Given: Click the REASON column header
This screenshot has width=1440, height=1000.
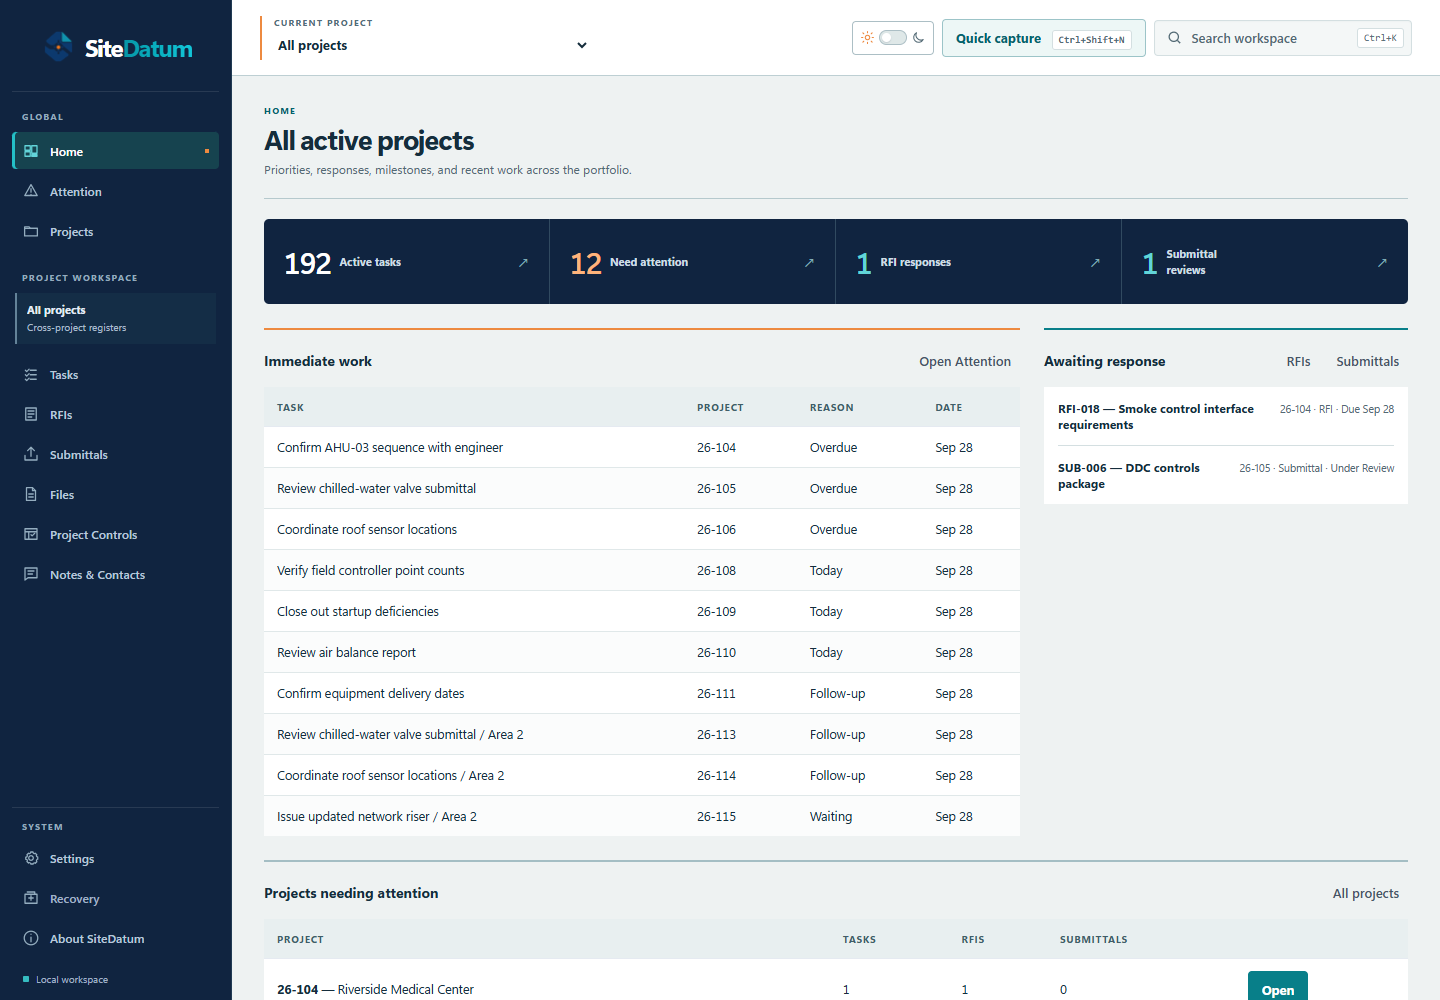Looking at the screenshot, I should click(x=831, y=407).
